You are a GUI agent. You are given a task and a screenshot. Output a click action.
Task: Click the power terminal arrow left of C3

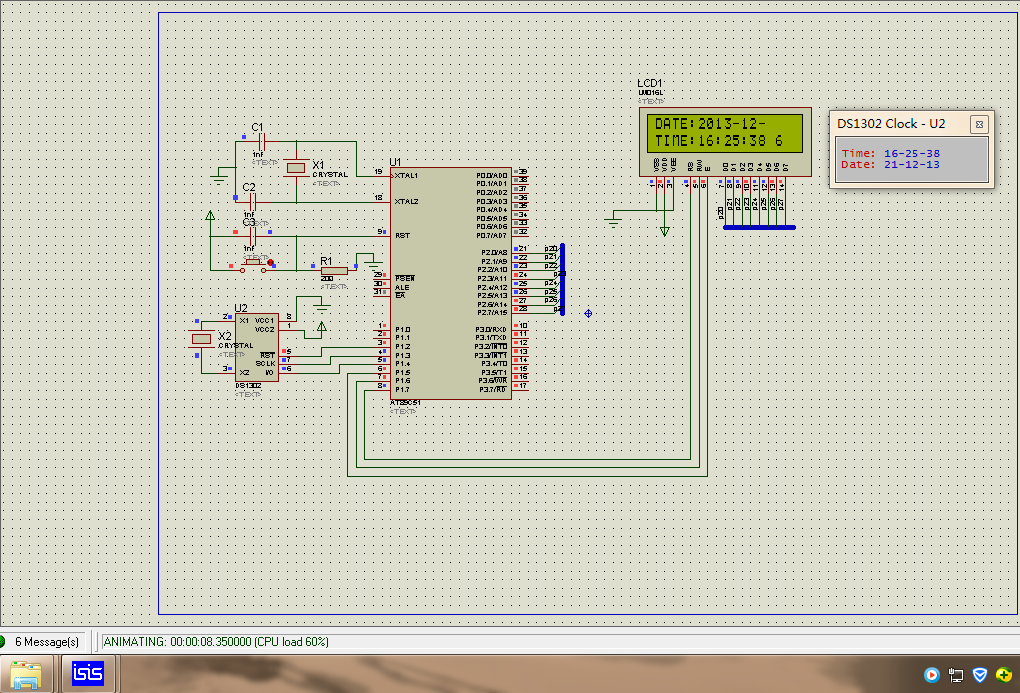[210, 216]
